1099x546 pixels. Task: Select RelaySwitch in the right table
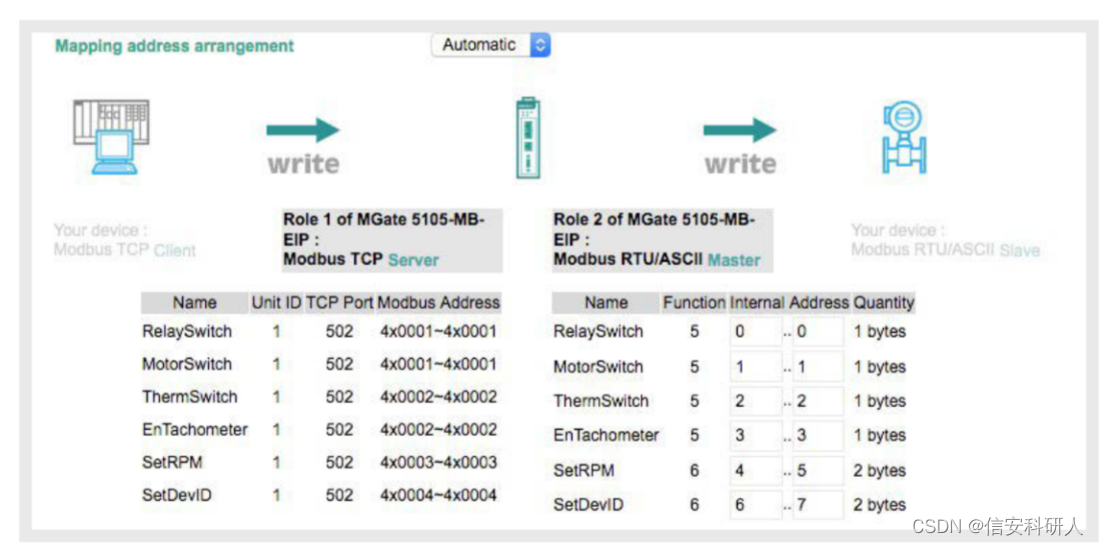(598, 332)
